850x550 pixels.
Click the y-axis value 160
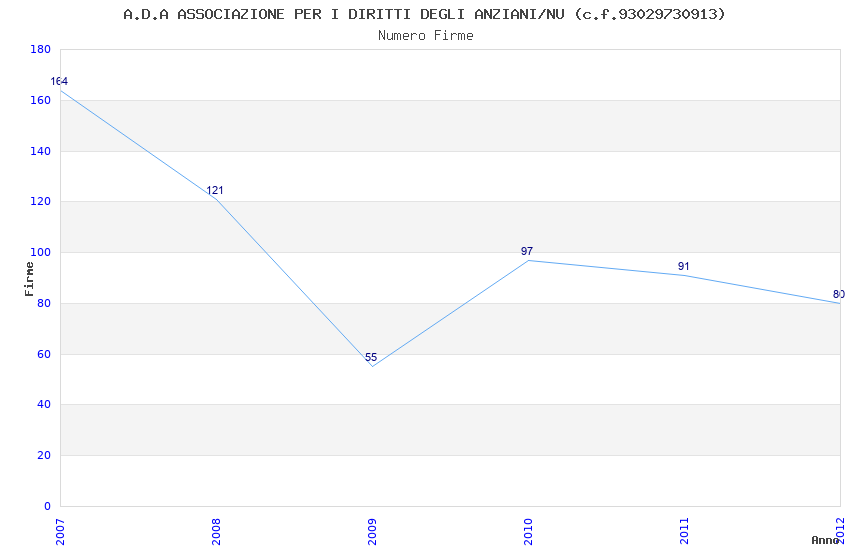pyautogui.click(x=41, y=100)
